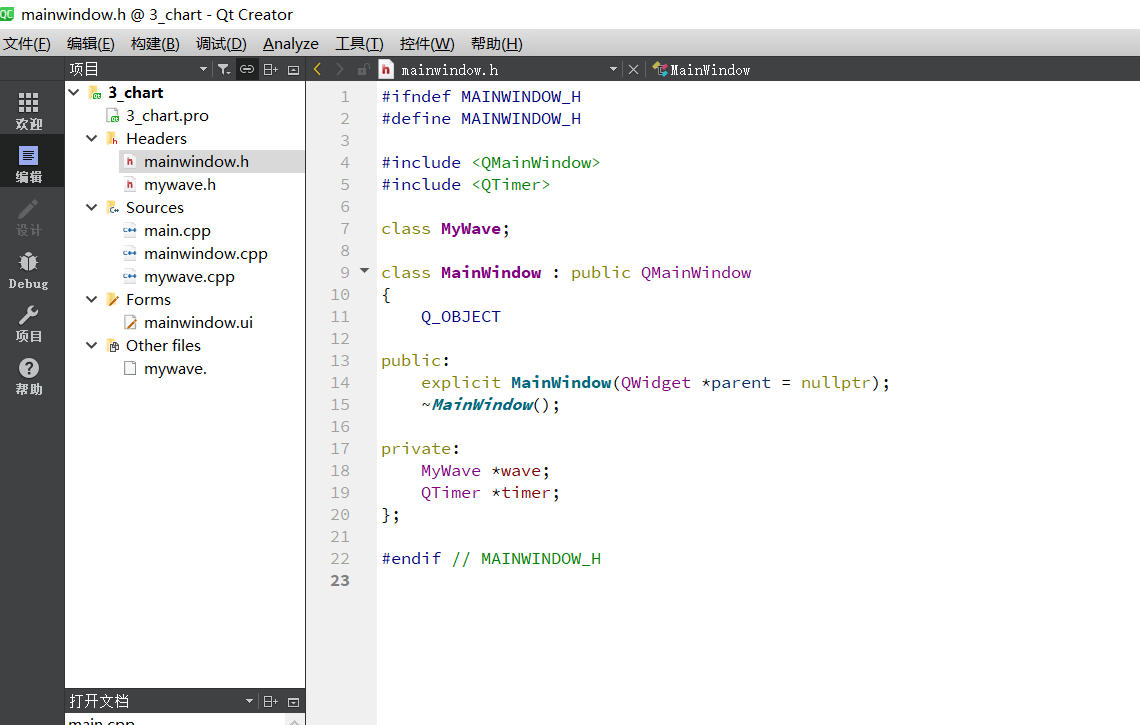Collapse the 3_chart project node
The height and width of the screenshot is (725, 1140).
pyautogui.click(x=74, y=92)
